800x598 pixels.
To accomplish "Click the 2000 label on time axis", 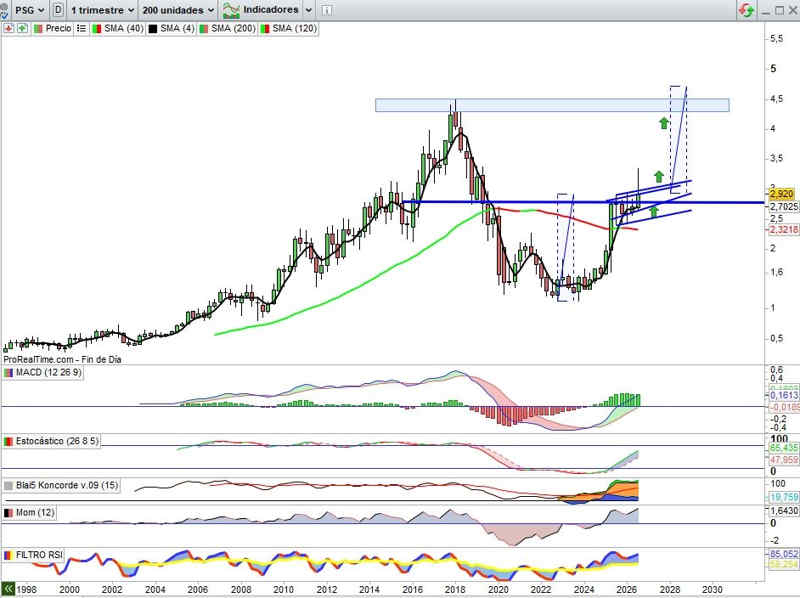I will (x=69, y=590).
